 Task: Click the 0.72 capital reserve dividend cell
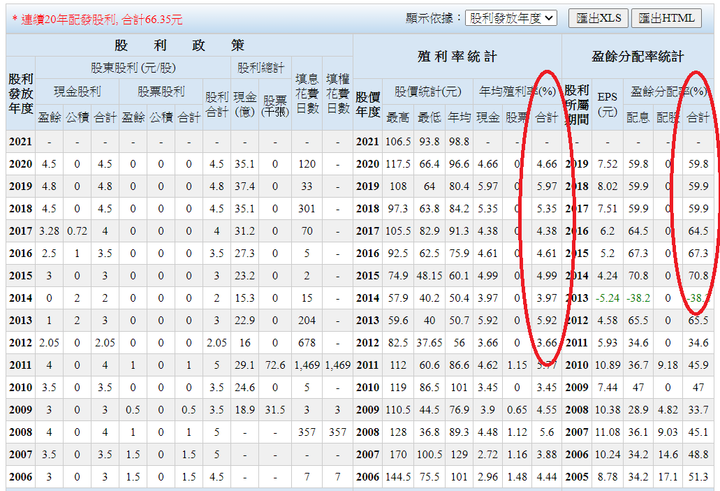77,231
